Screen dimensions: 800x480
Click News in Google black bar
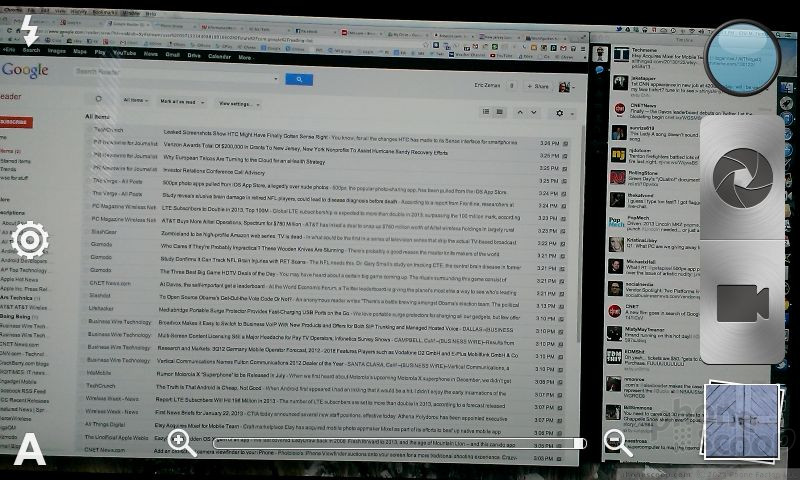point(151,54)
